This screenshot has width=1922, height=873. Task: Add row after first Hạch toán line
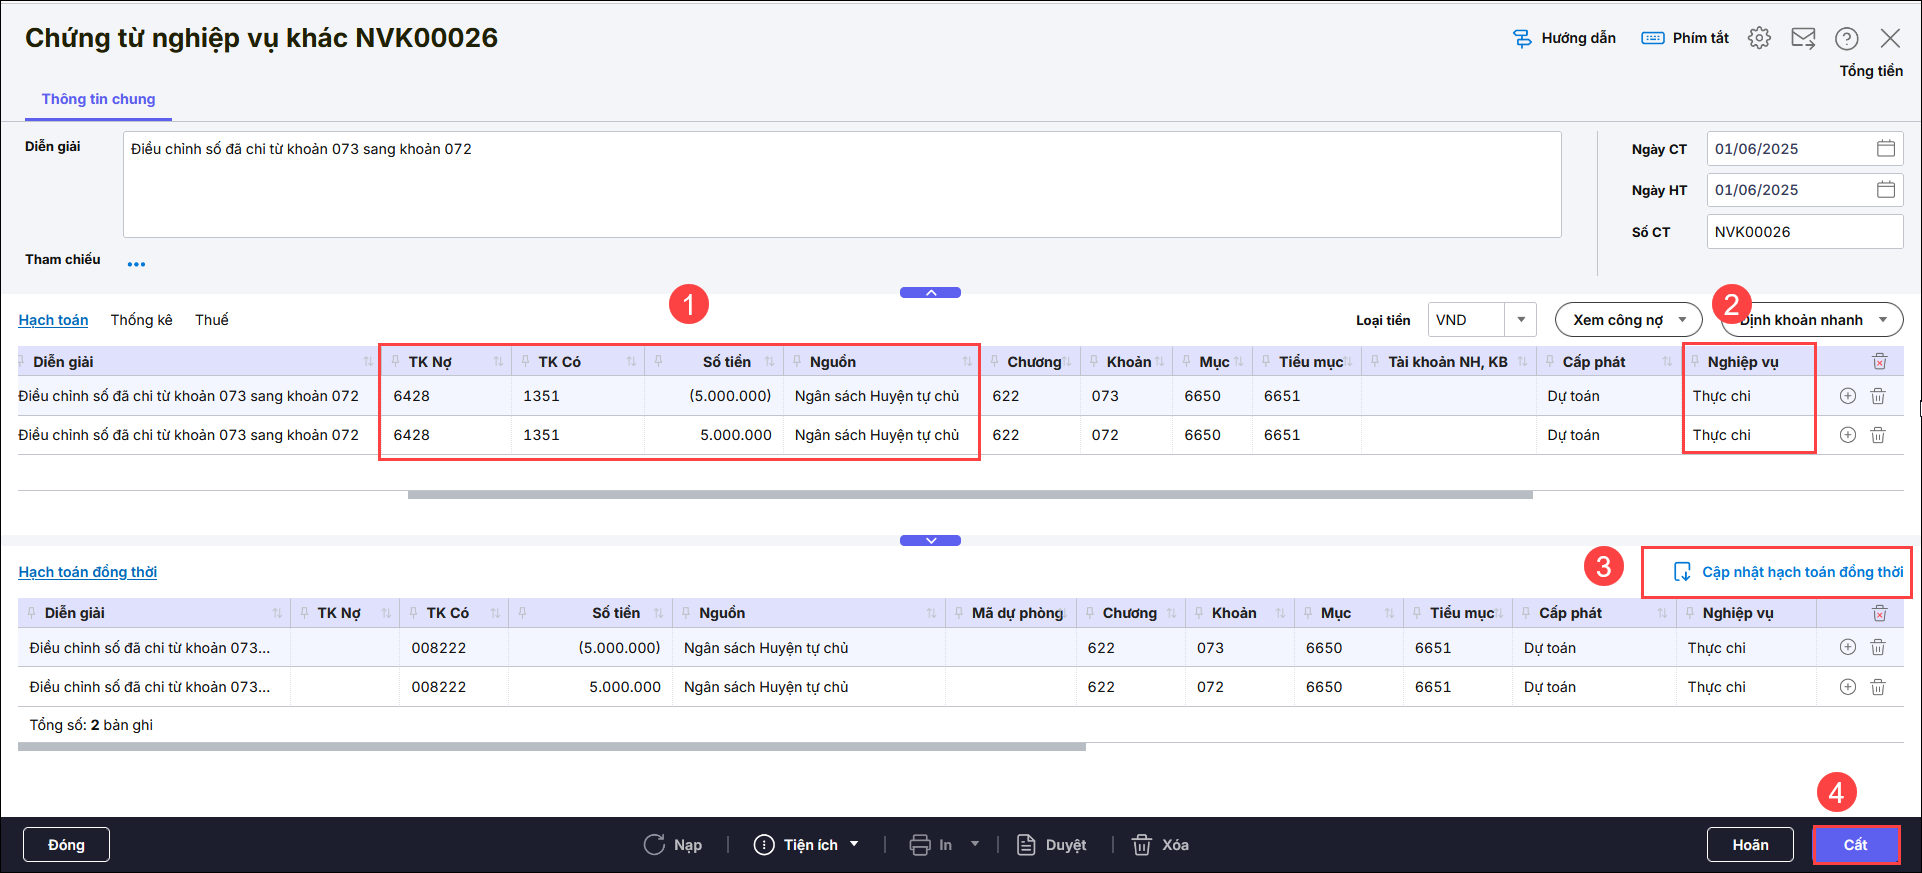click(1847, 396)
